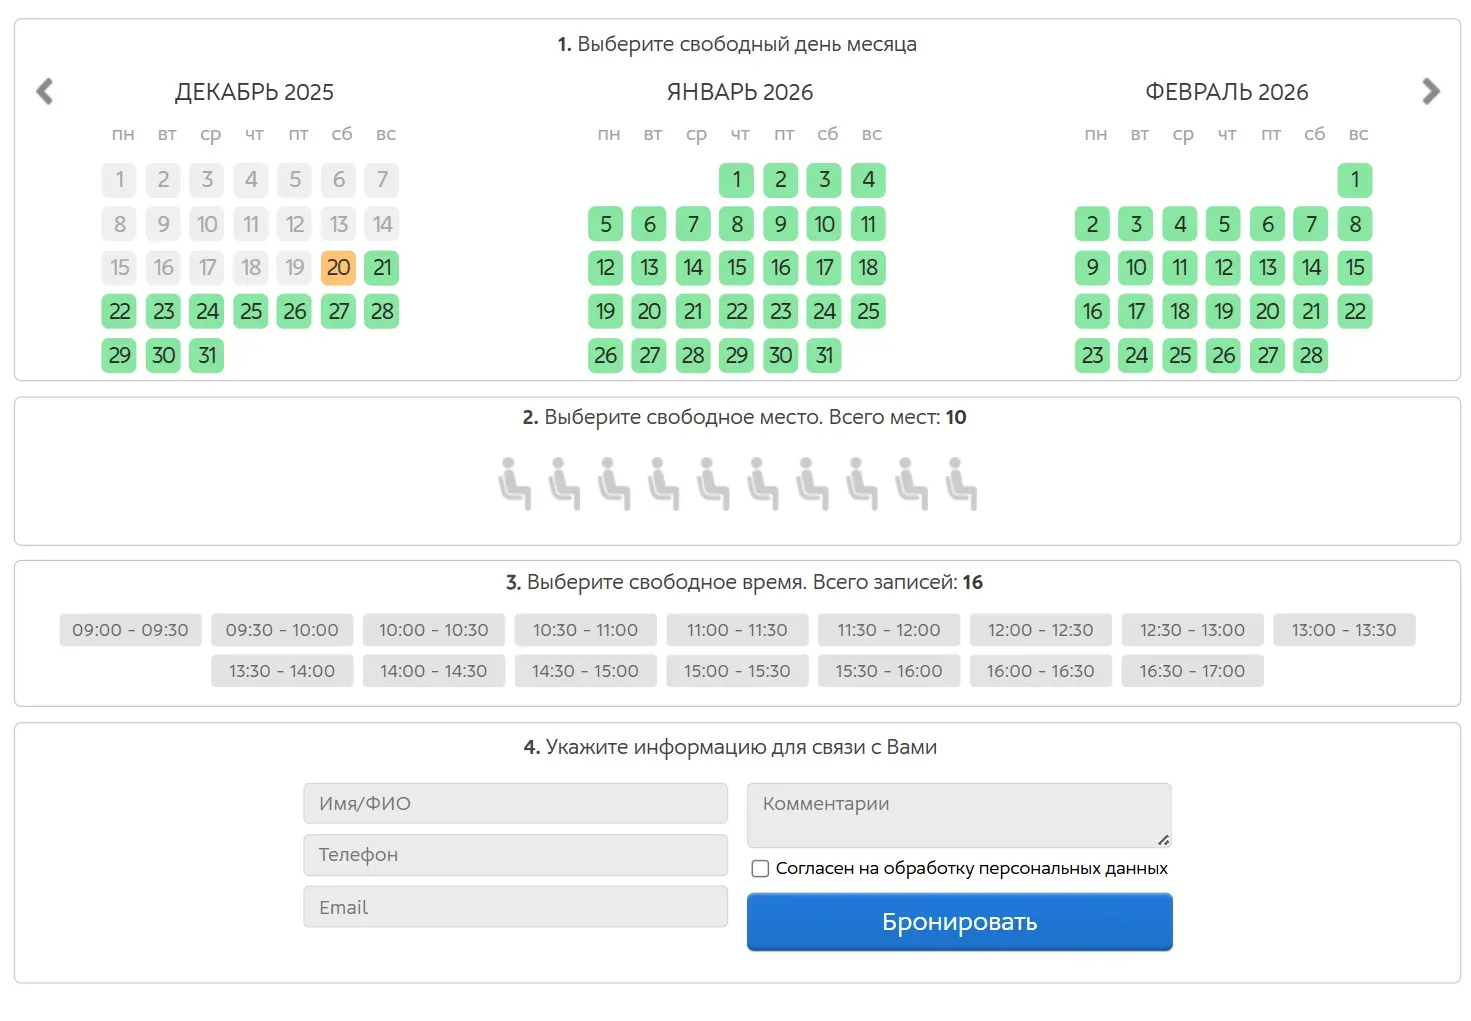Focus the Телефон input field
The width and height of the screenshot is (1471, 1021).
tap(515, 855)
